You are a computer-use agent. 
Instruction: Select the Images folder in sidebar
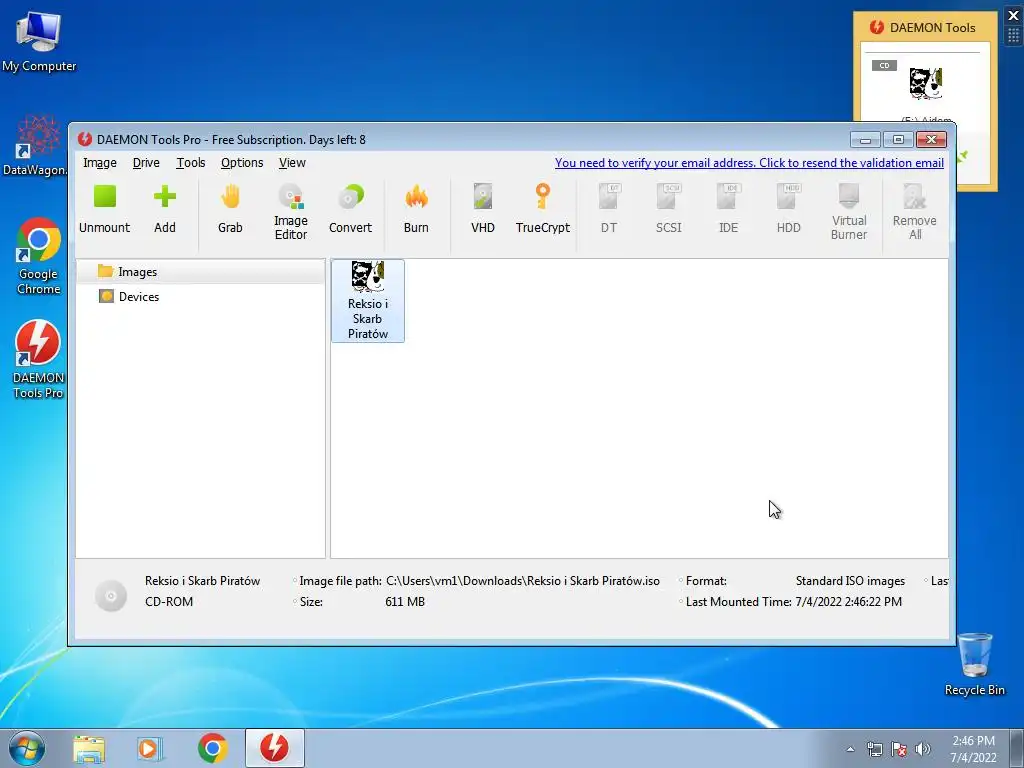pyautogui.click(x=200, y=272)
